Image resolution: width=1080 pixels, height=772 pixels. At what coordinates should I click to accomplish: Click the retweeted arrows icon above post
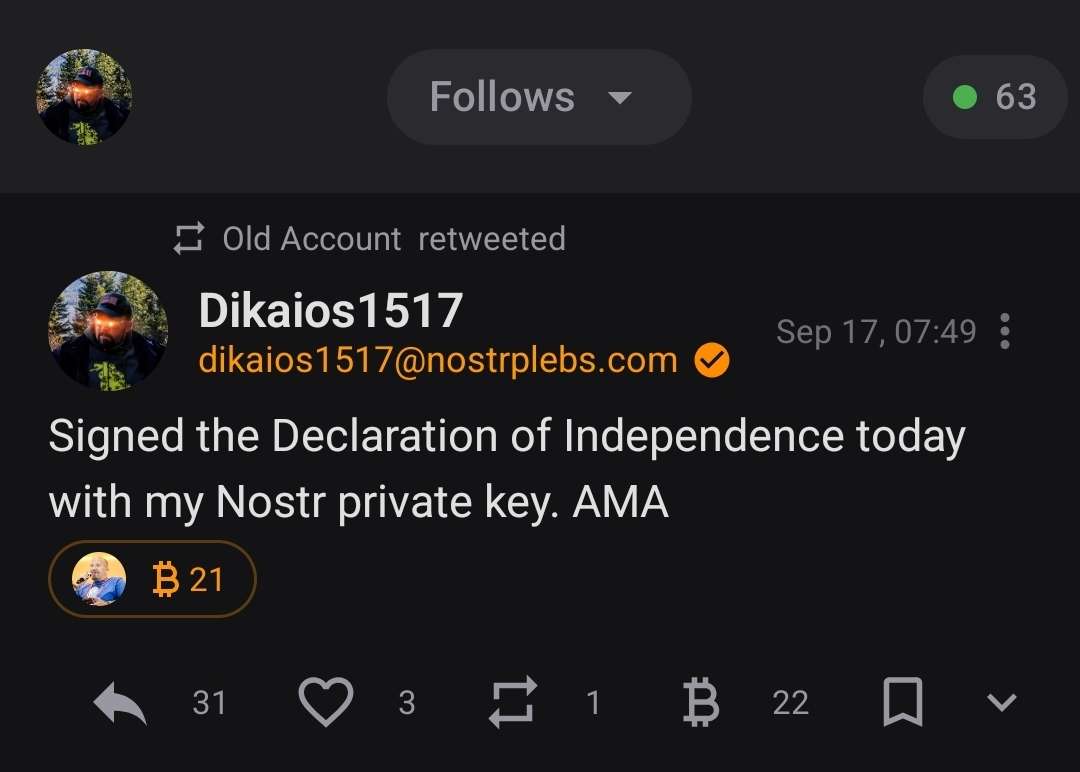click(188, 239)
